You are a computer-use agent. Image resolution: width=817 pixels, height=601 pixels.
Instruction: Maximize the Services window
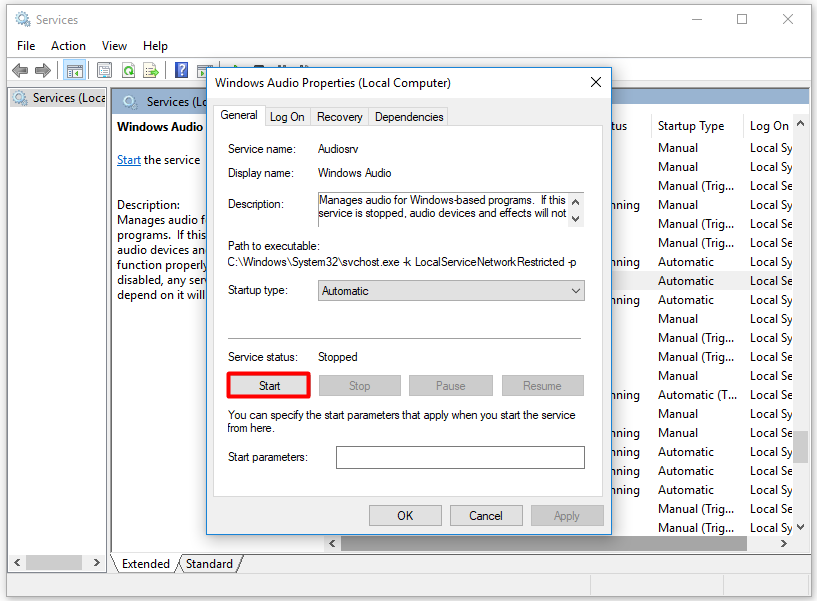pyautogui.click(x=742, y=20)
